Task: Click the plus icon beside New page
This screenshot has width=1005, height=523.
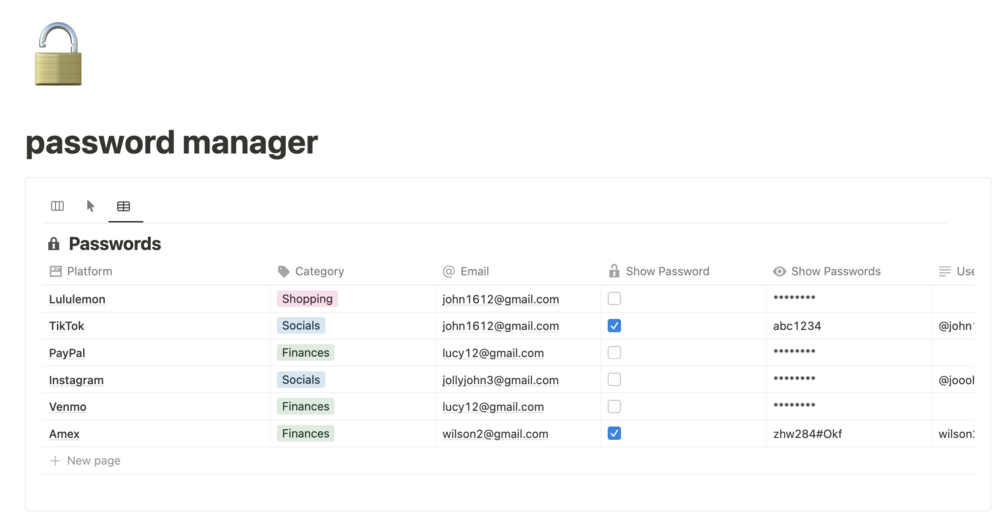Action: click(55, 461)
